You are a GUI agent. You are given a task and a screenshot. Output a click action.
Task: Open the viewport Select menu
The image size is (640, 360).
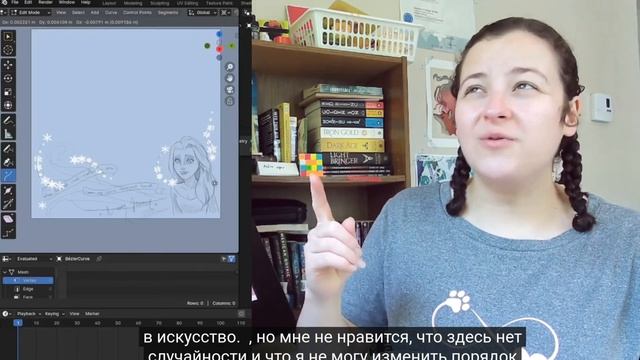(78, 13)
